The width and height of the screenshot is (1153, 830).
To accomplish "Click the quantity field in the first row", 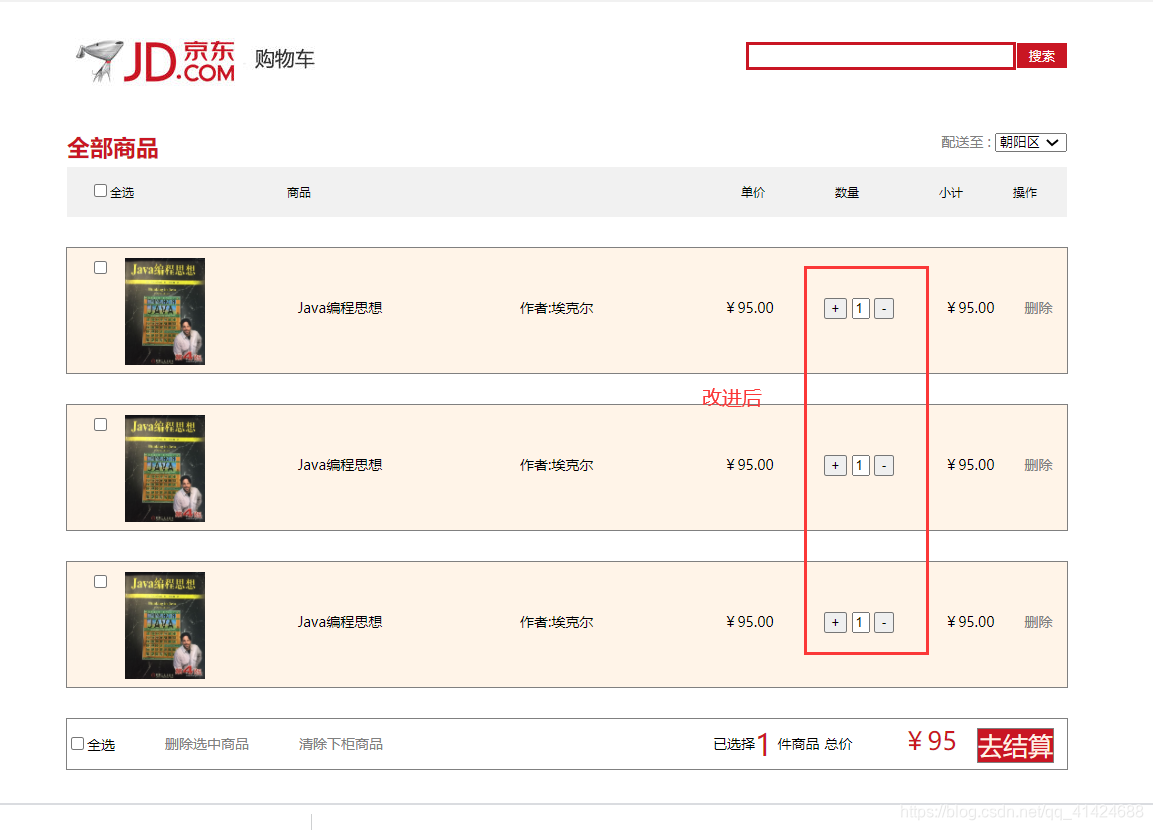I will (x=860, y=309).
